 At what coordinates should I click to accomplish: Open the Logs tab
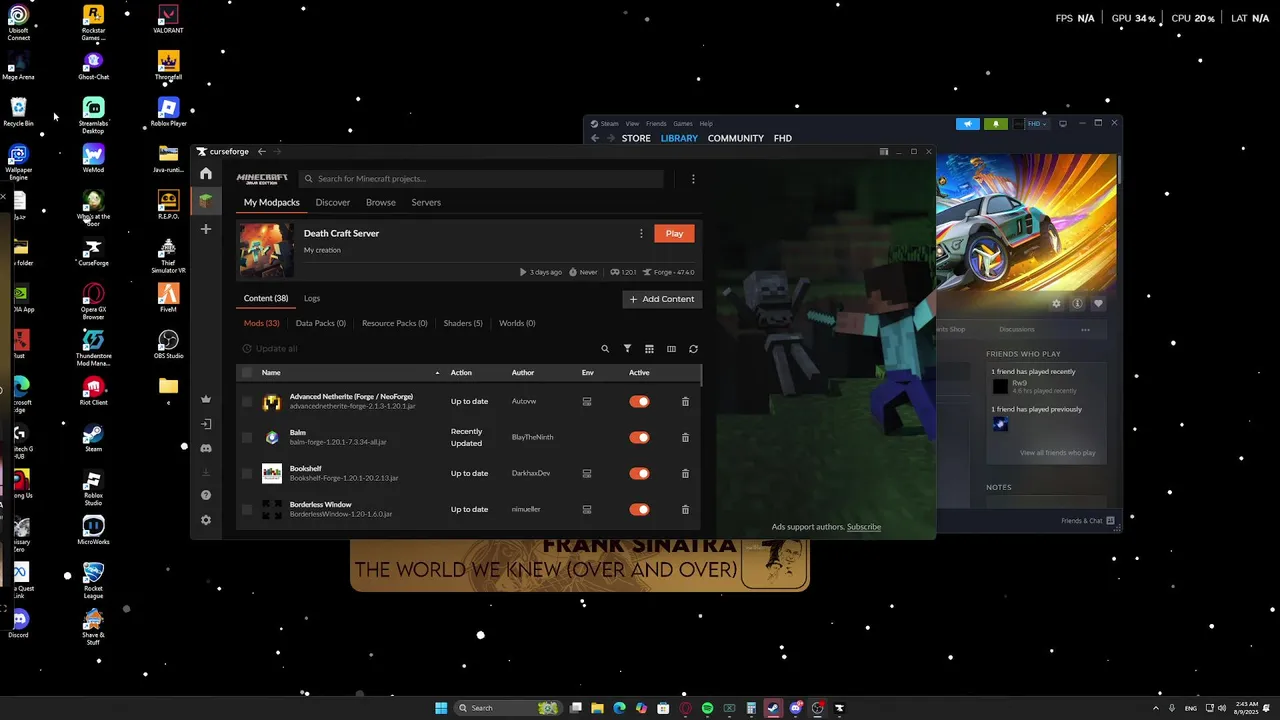(x=312, y=299)
